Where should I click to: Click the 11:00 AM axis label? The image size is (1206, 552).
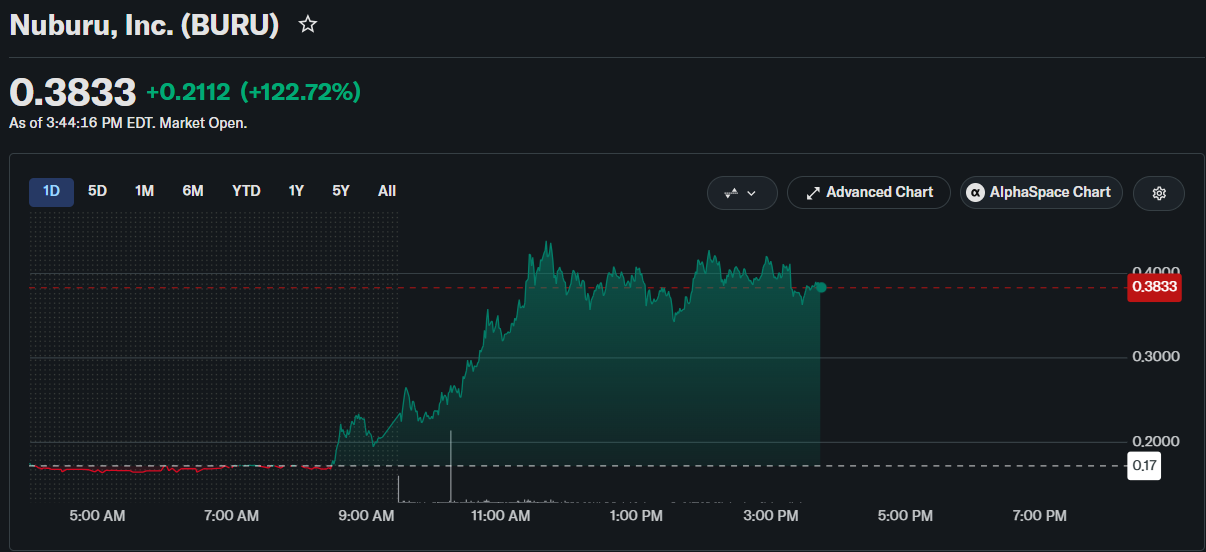(500, 516)
